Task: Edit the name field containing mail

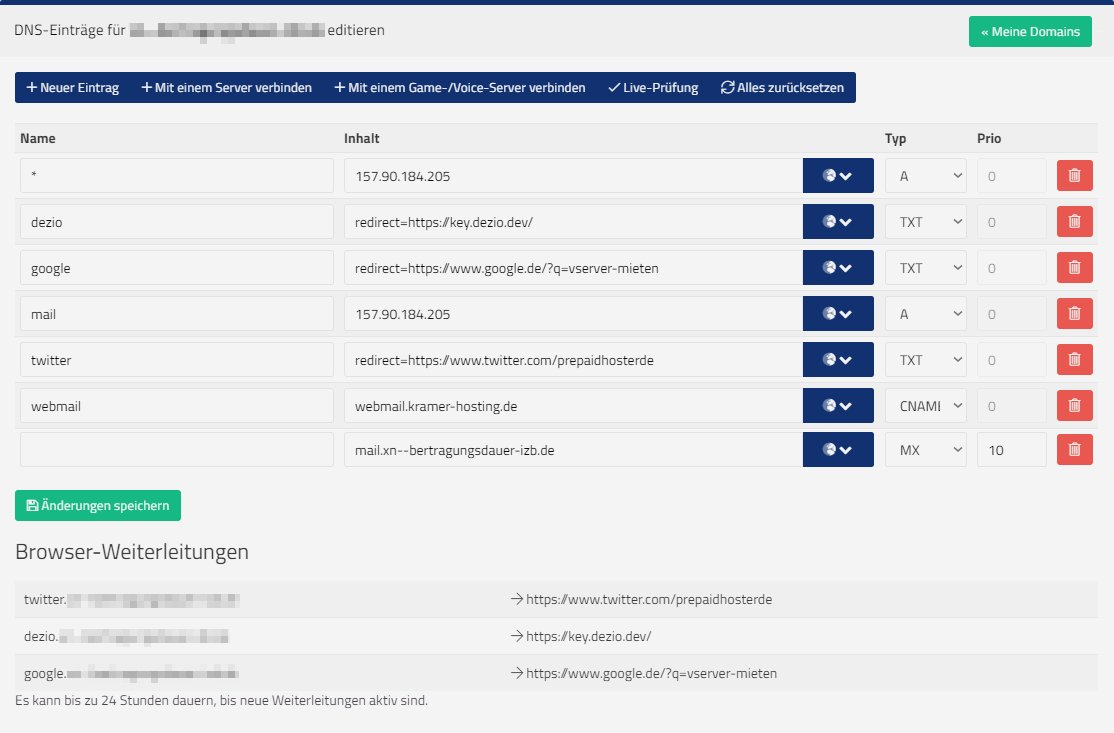Action: click(x=177, y=314)
